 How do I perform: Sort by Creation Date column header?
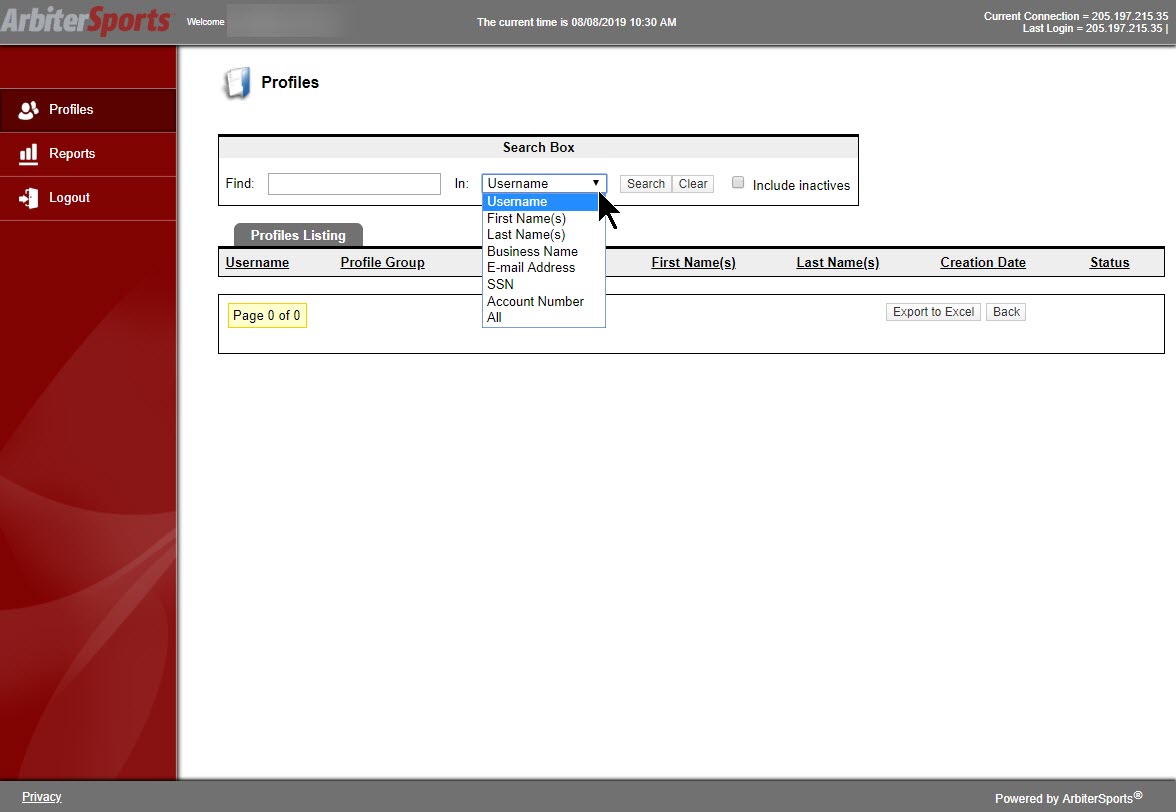[982, 262]
